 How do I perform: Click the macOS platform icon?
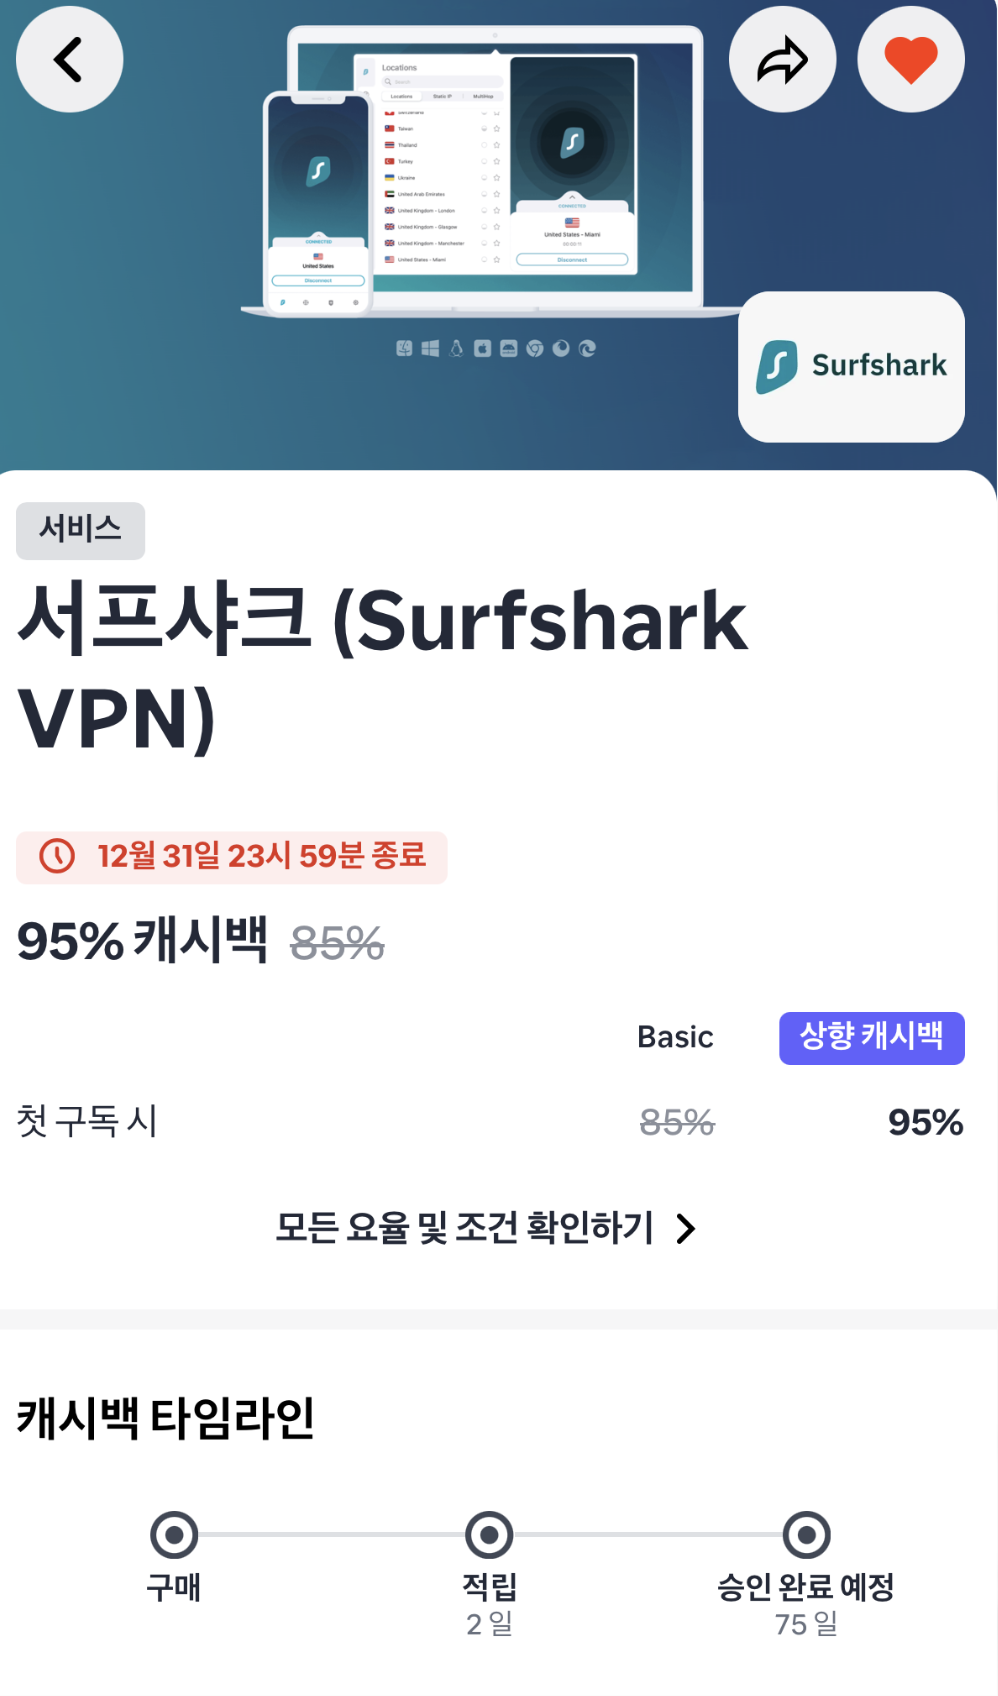click(x=405, y=348)
